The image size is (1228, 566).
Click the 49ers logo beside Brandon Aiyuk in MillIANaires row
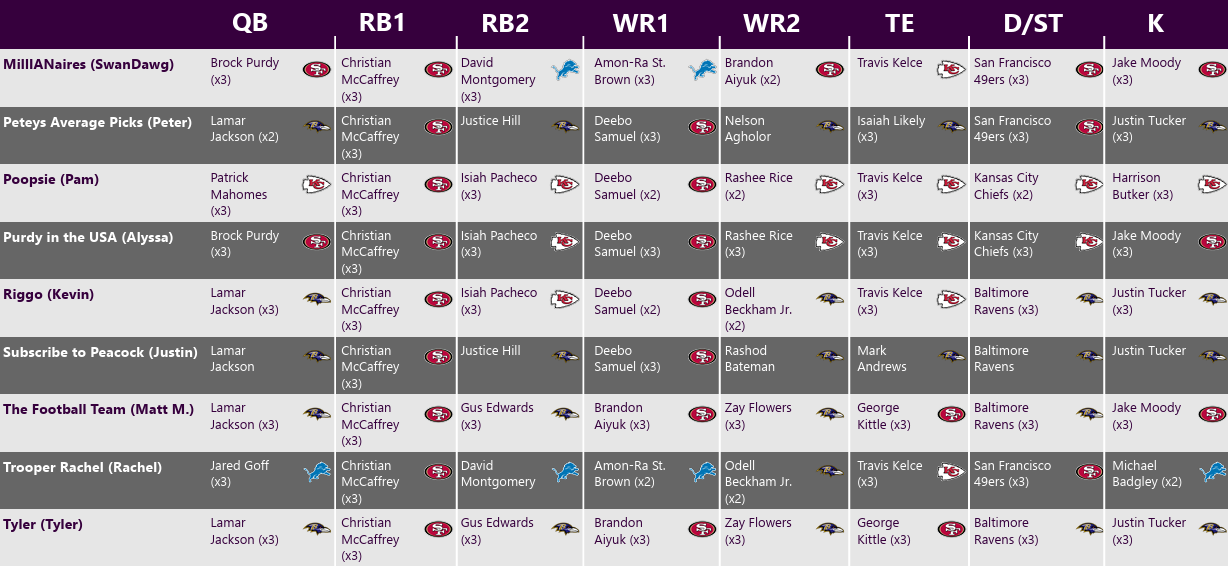tap(830, 70)
